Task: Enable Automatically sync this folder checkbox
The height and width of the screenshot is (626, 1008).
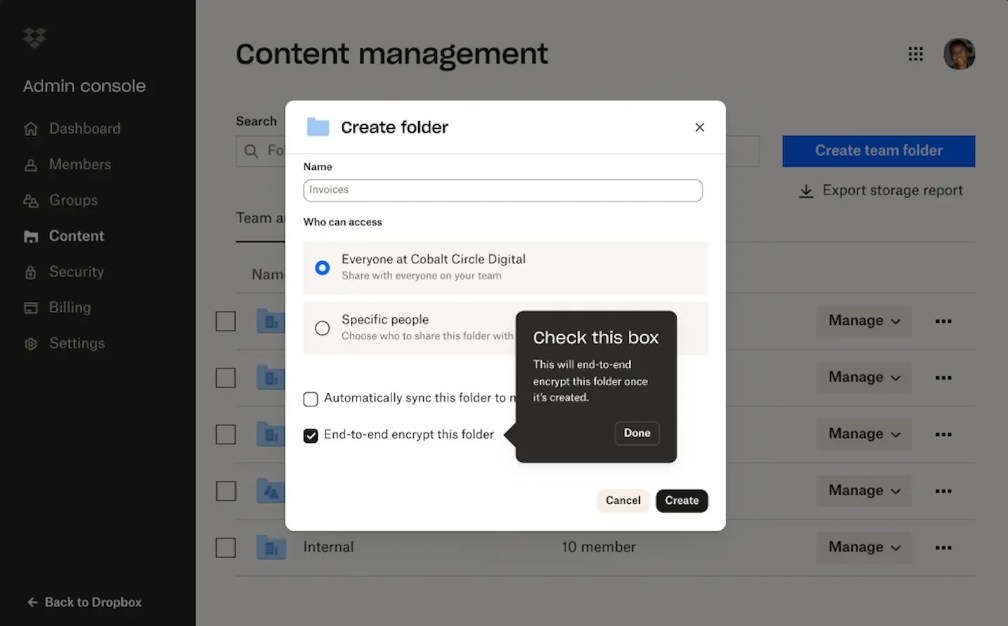Action: tap(311, 399)
